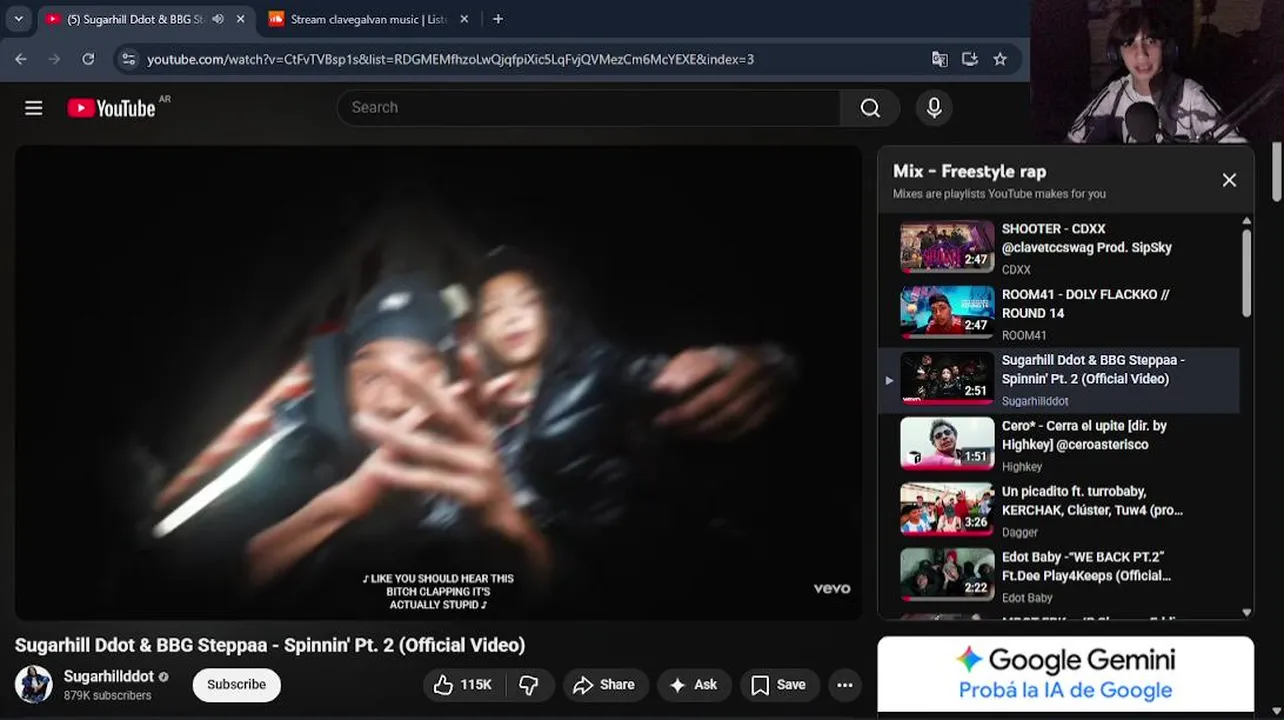
Task: Click the page vertical scrollbar
Action: pos(1277,171)
